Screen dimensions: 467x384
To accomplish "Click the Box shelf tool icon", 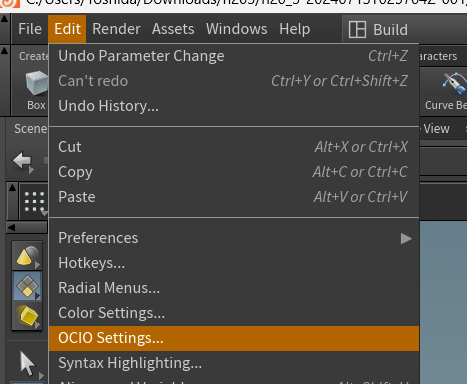I will [36, 83].
